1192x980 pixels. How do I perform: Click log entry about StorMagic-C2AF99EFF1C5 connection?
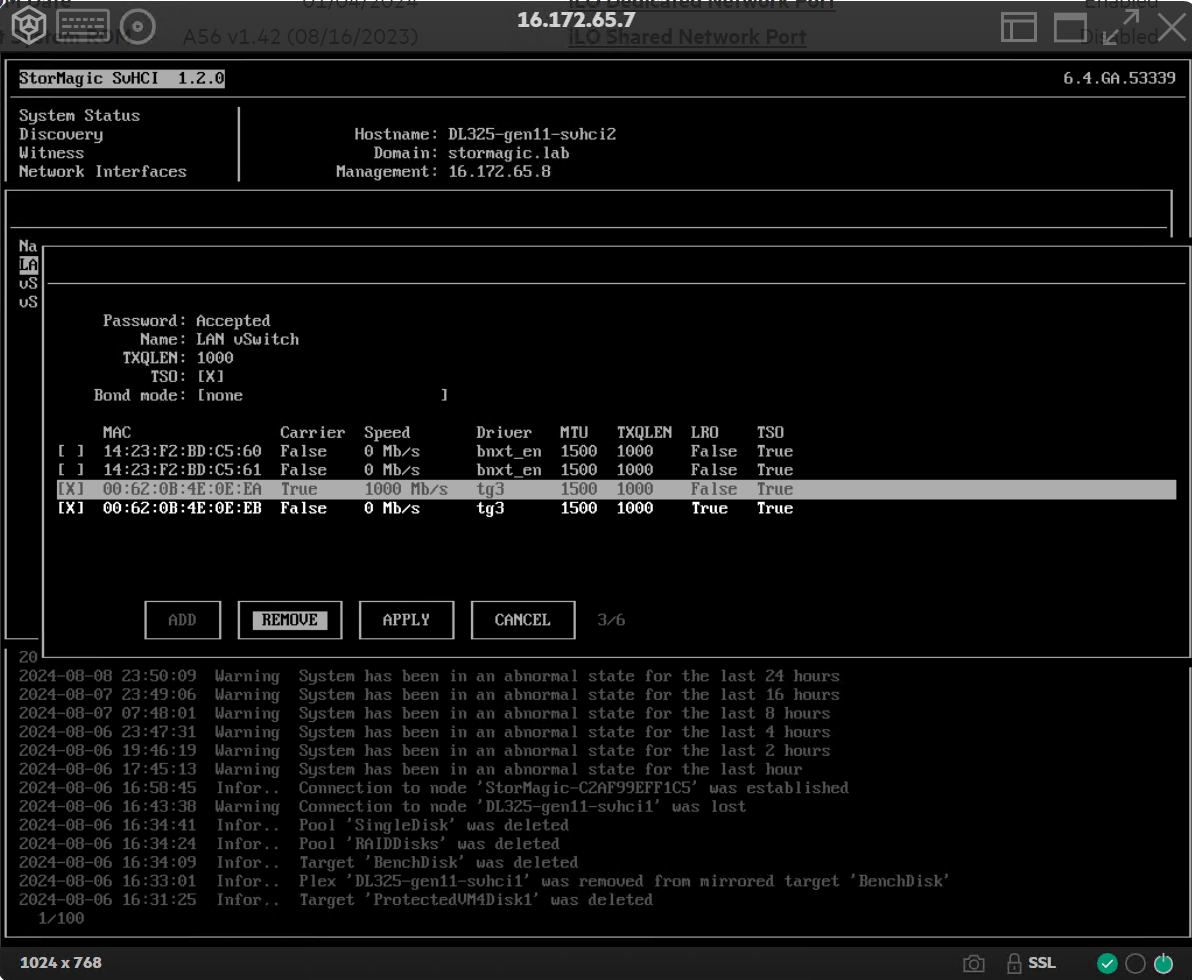point(433,788)
